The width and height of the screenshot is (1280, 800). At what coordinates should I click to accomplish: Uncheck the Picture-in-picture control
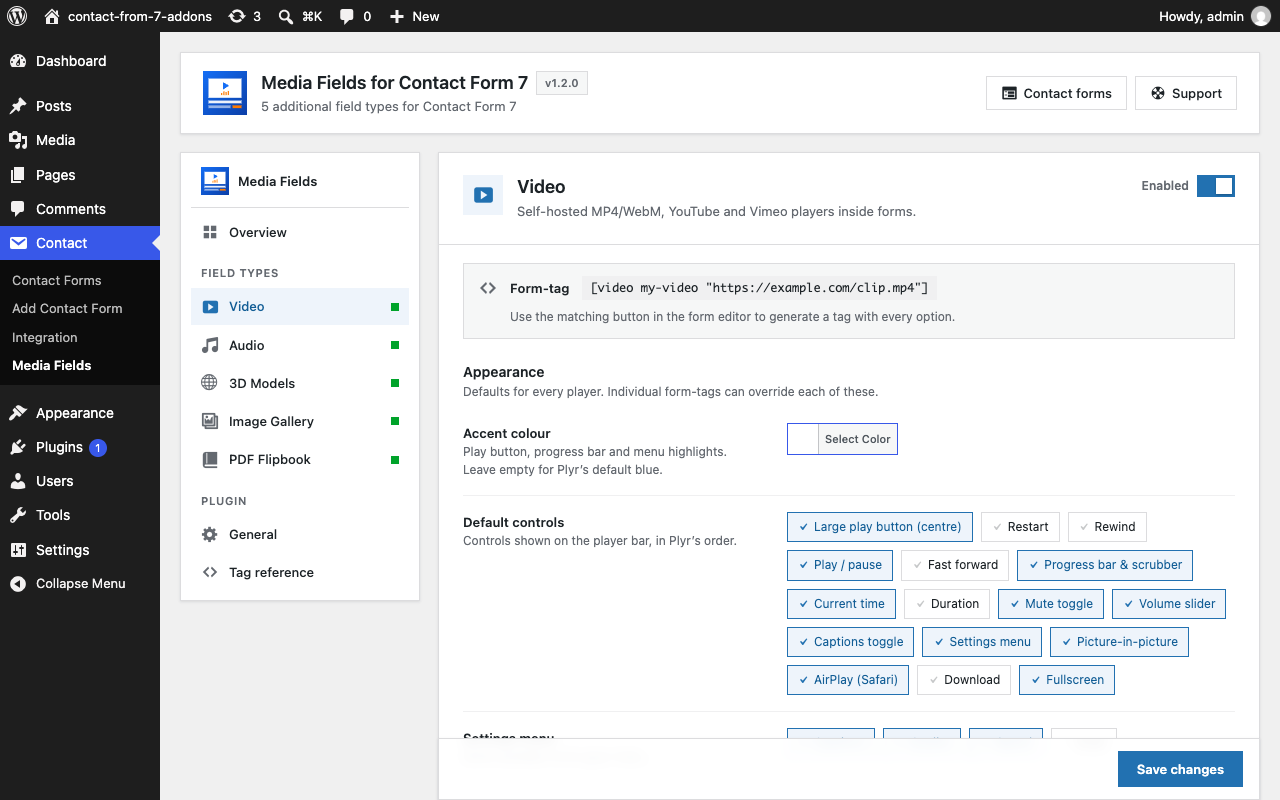[x=1119, y=642]
